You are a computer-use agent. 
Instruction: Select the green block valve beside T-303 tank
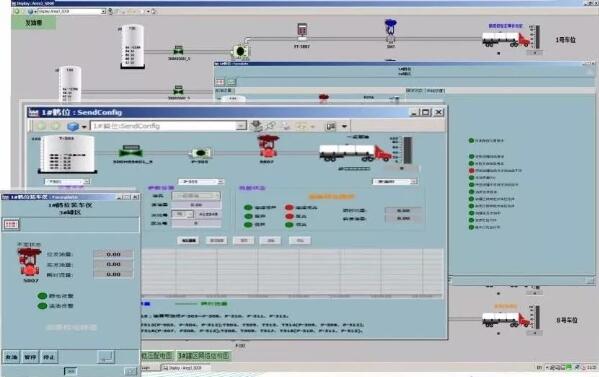(131, 151)
